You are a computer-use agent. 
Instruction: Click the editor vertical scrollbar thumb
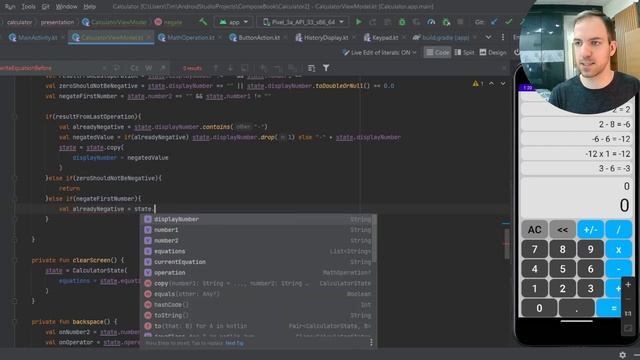(507, 244)
